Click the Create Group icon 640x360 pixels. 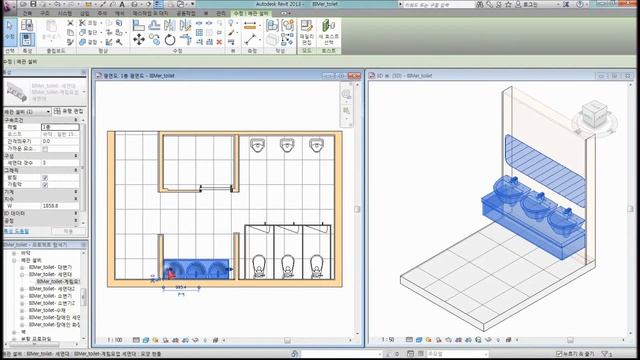tap(287, 25)
